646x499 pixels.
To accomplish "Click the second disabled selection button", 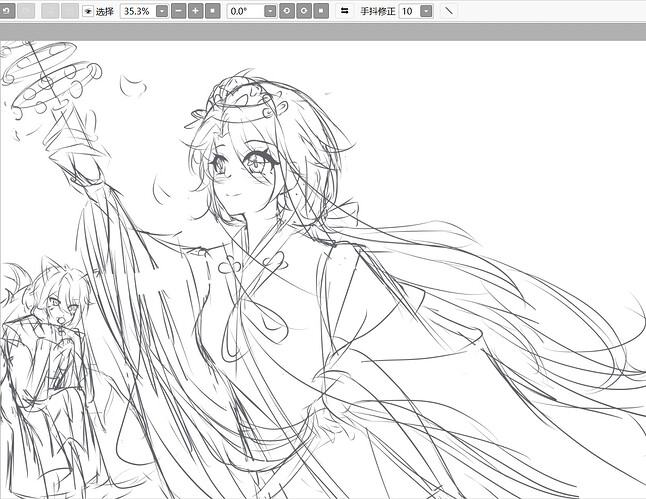I will (70, 11).
